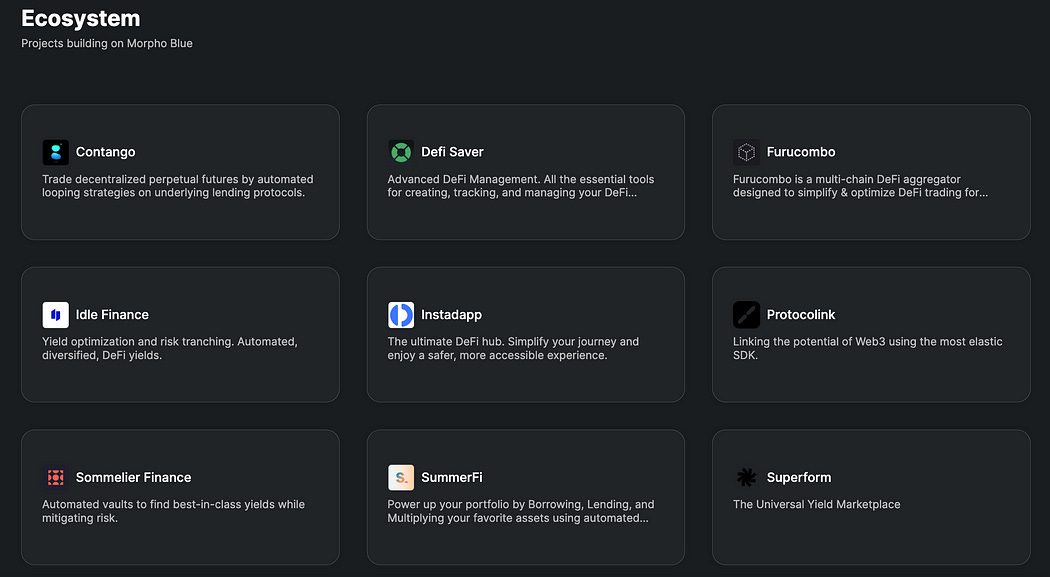Select the 'Yield optimization and risk tranching' description
The height and width of the screenshot is (577, 1050).
(169, 348)
